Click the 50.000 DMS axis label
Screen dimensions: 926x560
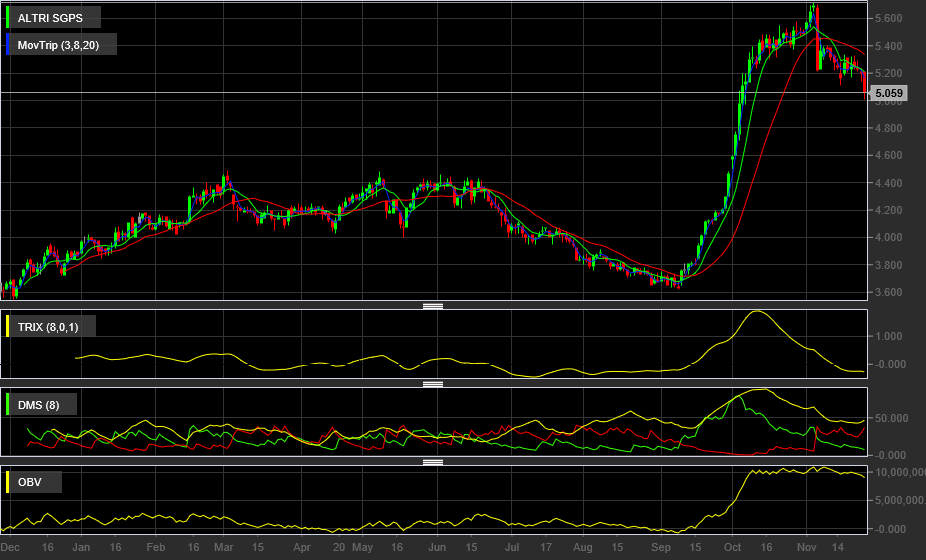890,418
